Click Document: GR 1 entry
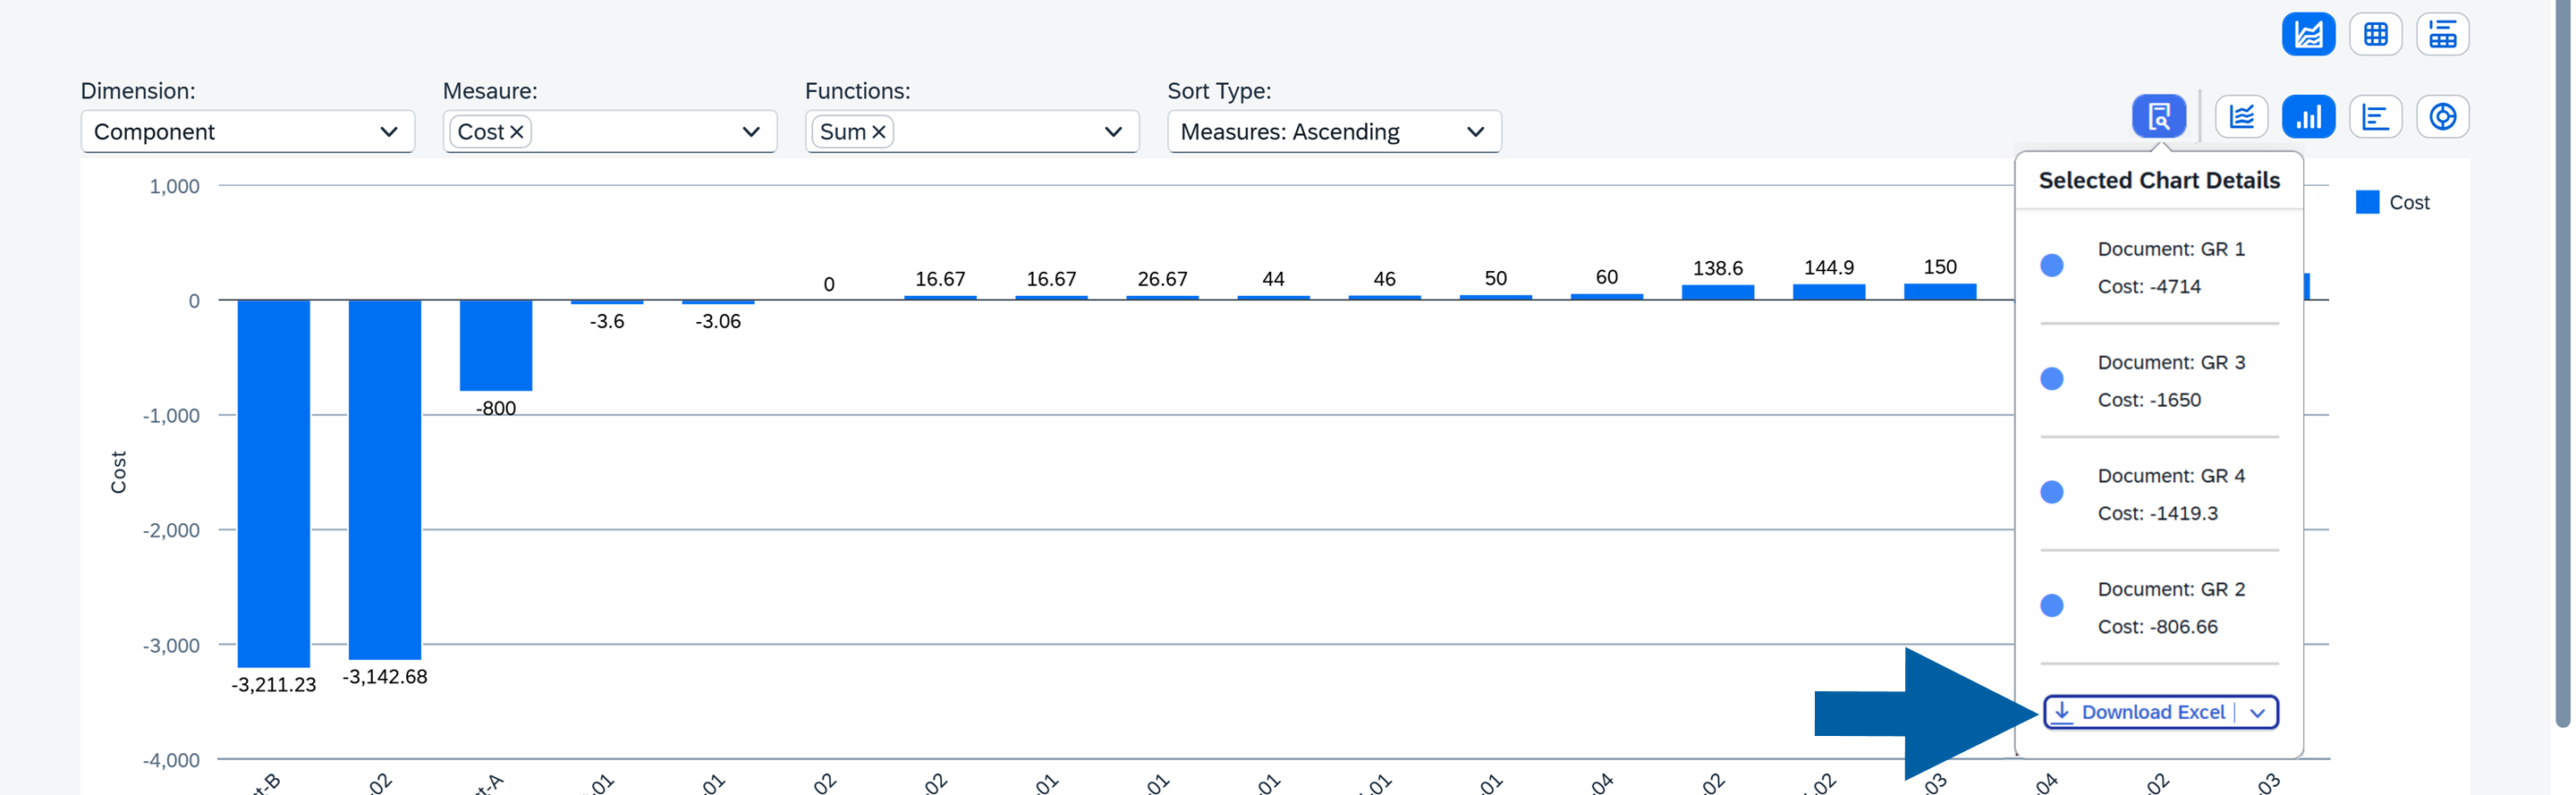 click(x=2171, y=249)
